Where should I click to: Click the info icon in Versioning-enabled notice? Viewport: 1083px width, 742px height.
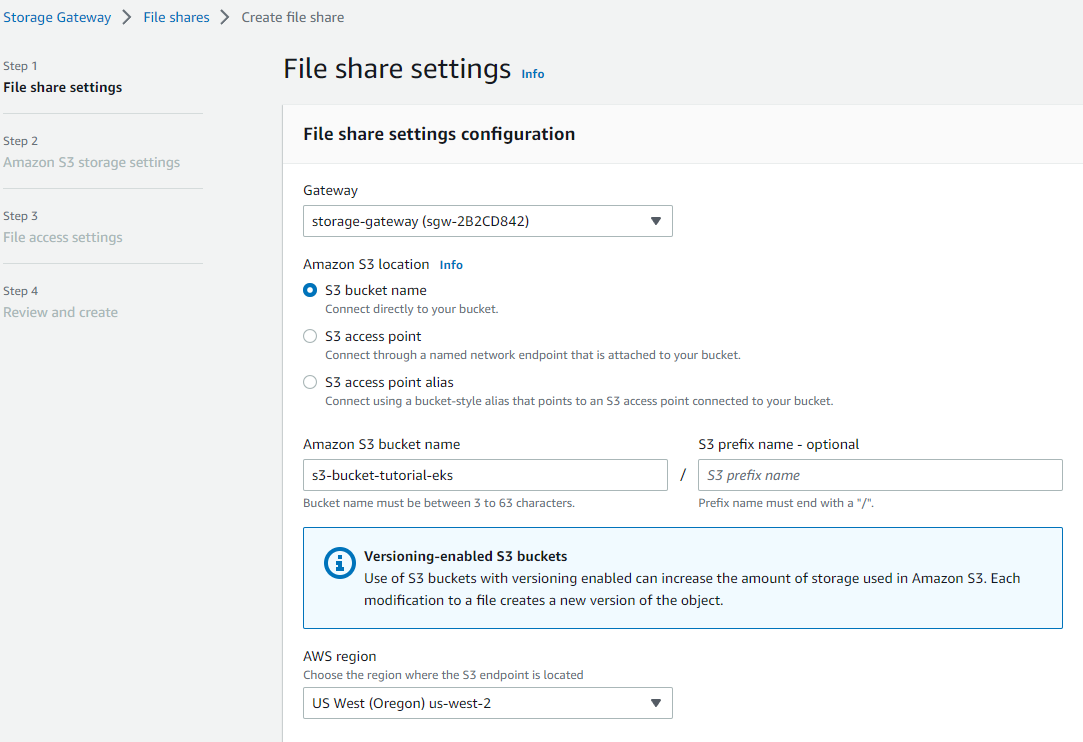coord(340,563)
